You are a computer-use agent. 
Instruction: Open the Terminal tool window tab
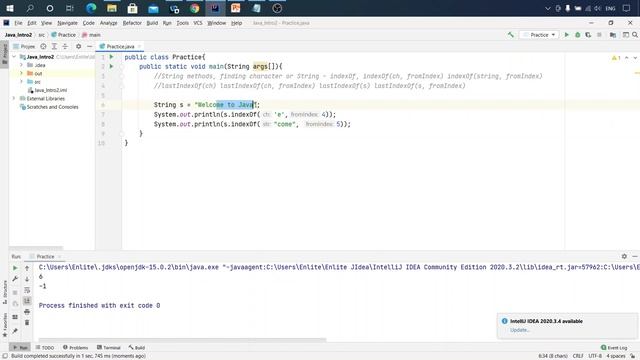tap(109, 348)
